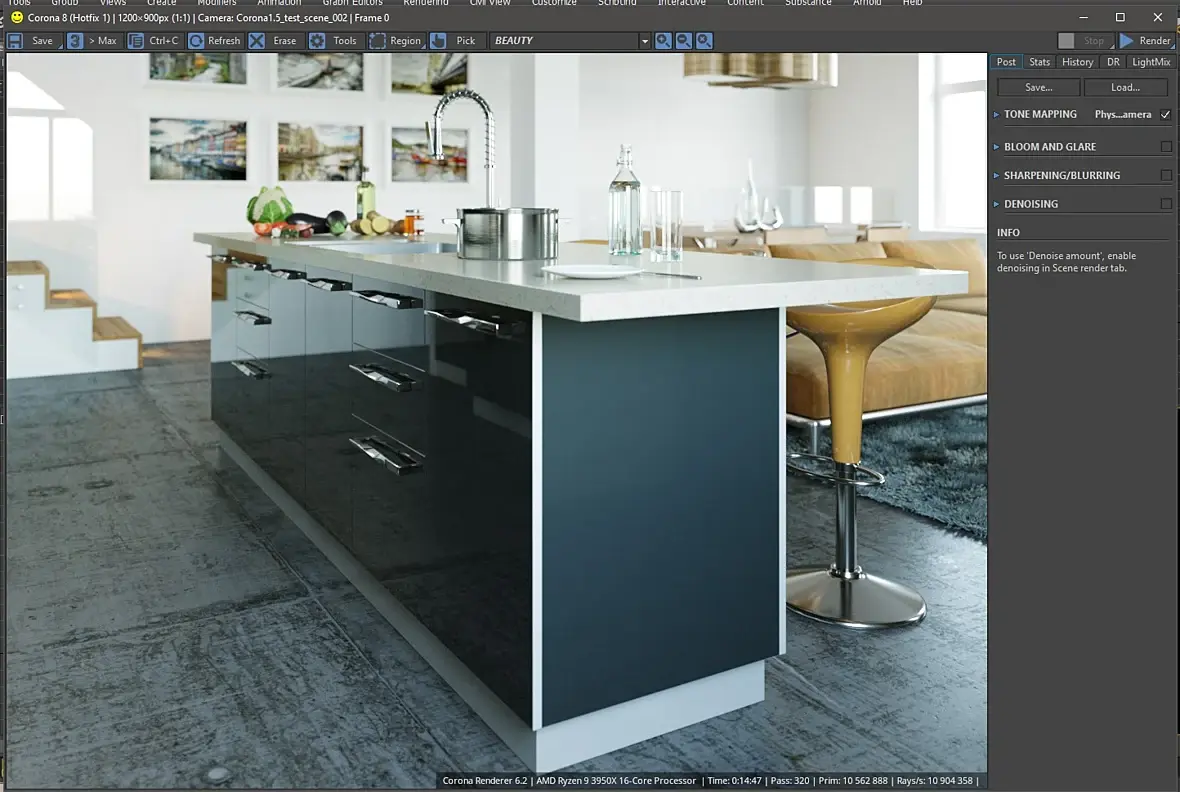Screen dimensions: 1180x792
Task: Click the Load... button
Action: (x=1126, y=87)
